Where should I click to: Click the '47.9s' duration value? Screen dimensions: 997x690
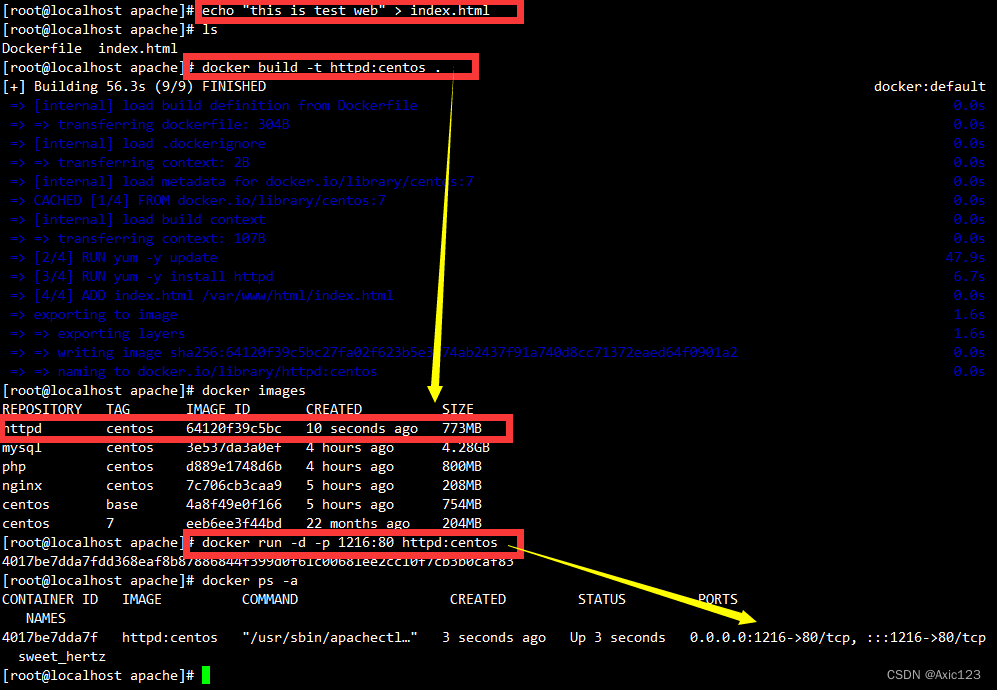965,258
